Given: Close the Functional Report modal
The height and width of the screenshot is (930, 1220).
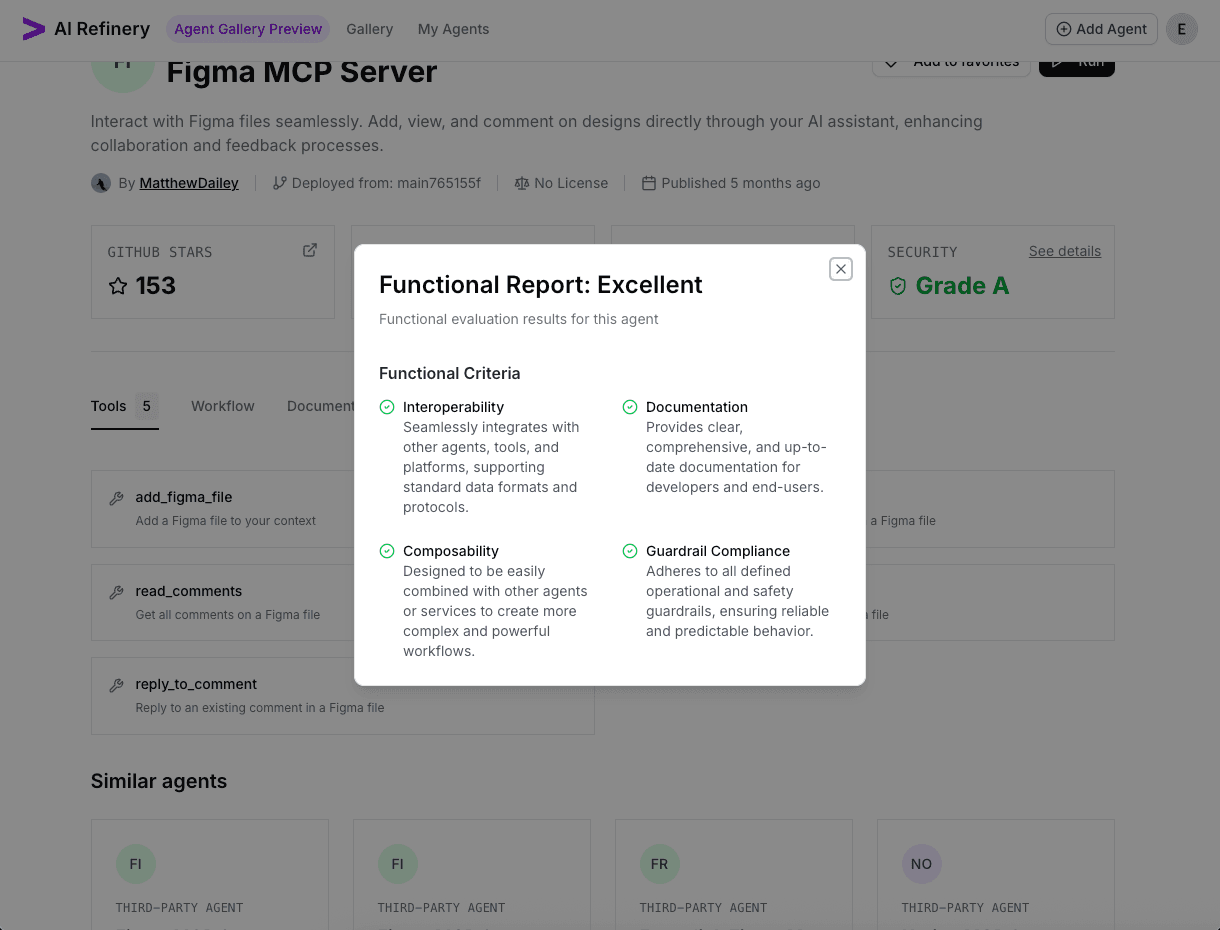Looking at the screenshot, I should (x=840, y=269).
